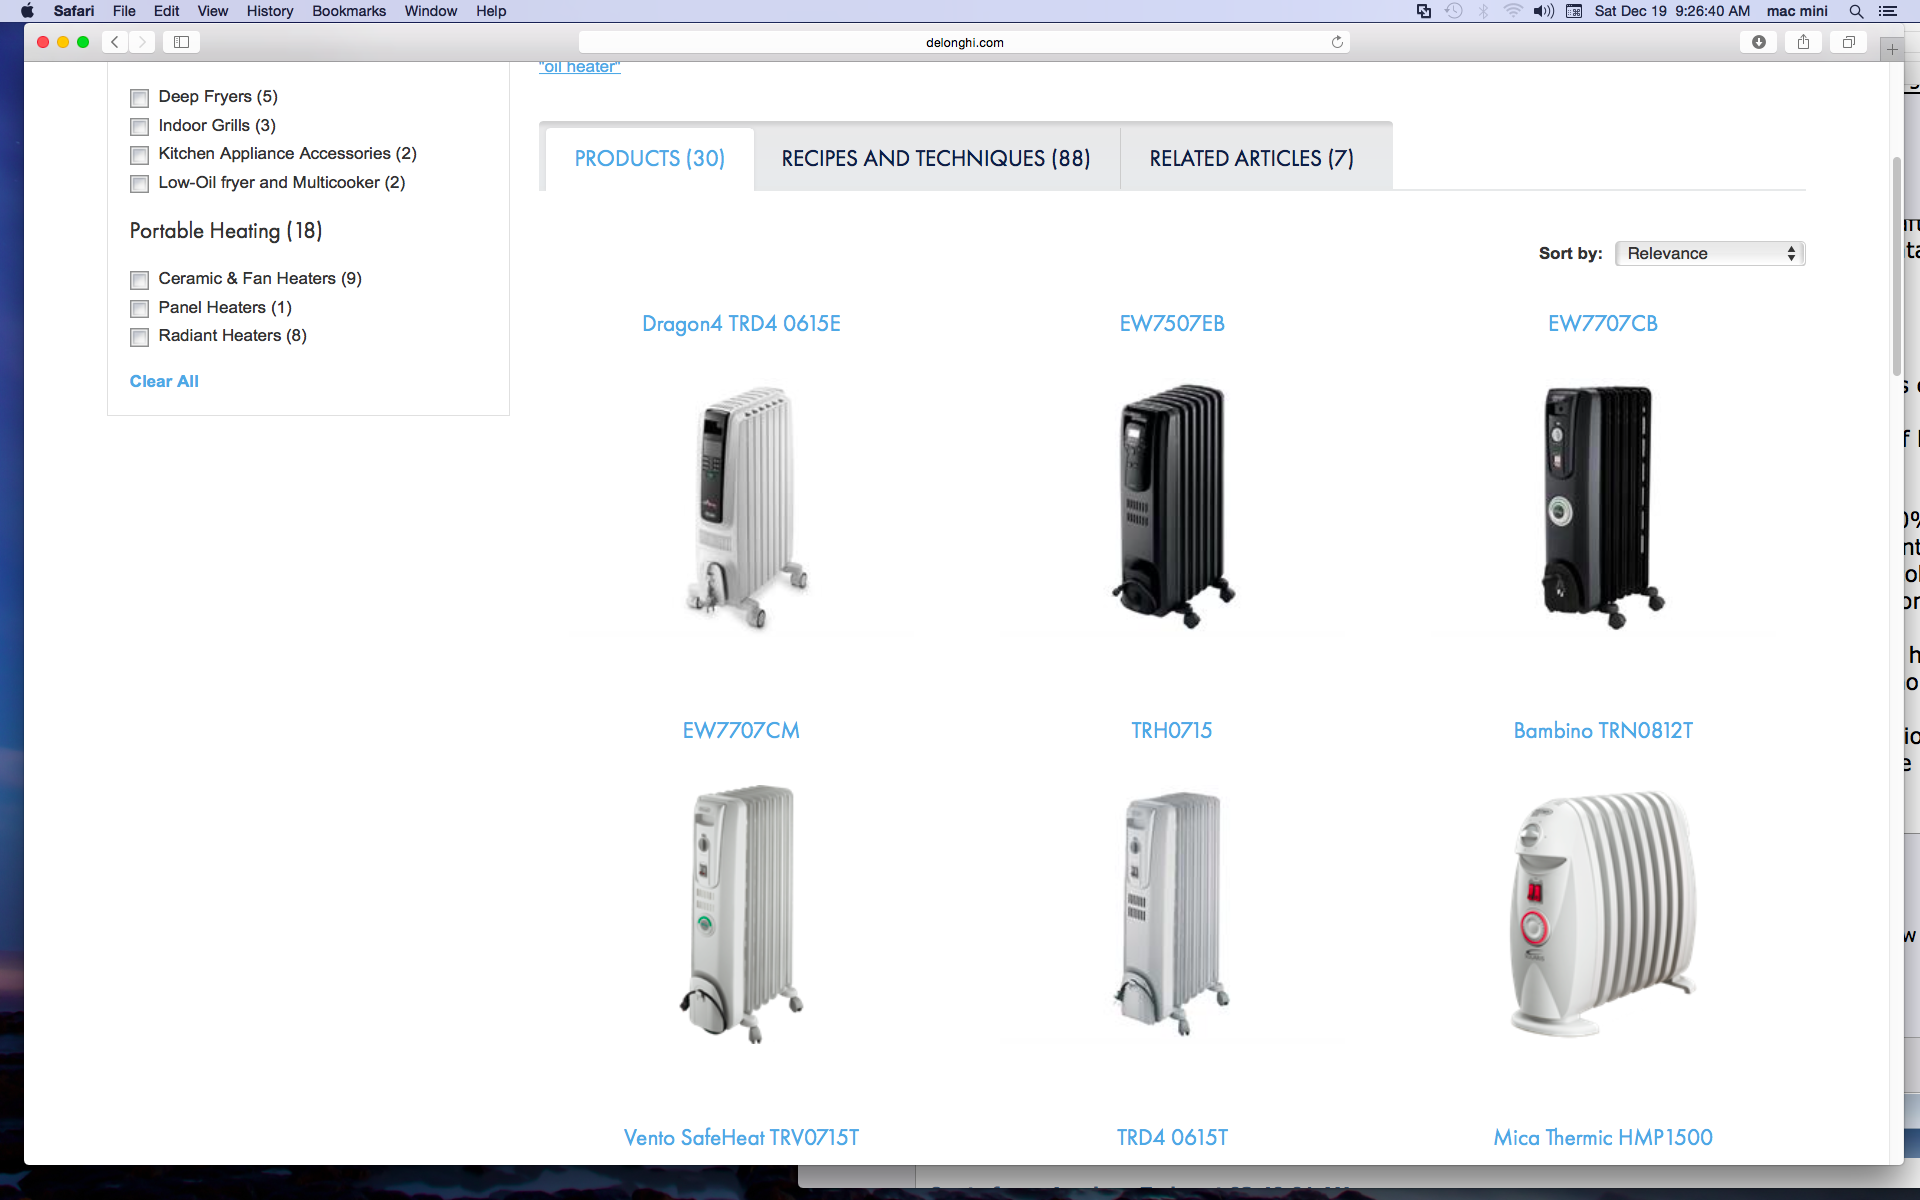
Task: Open Bambino TRN0812T product link
Action: 1603,731
